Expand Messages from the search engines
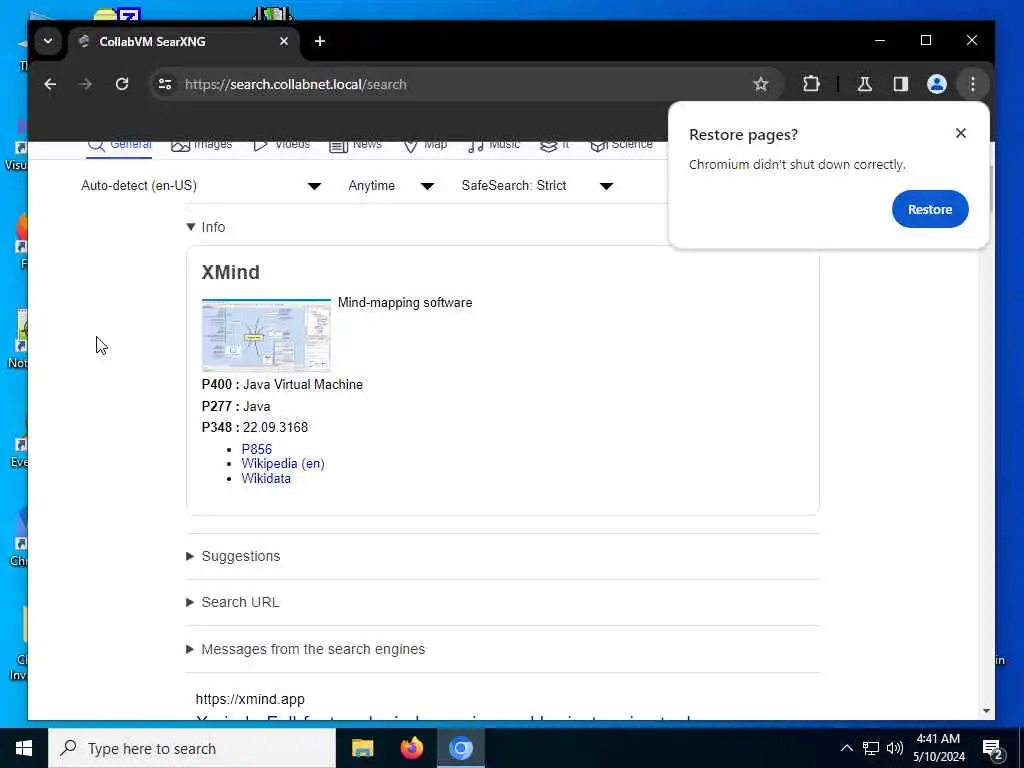The width and height of the screenshot is (1024, 768). tap(306, 649)
